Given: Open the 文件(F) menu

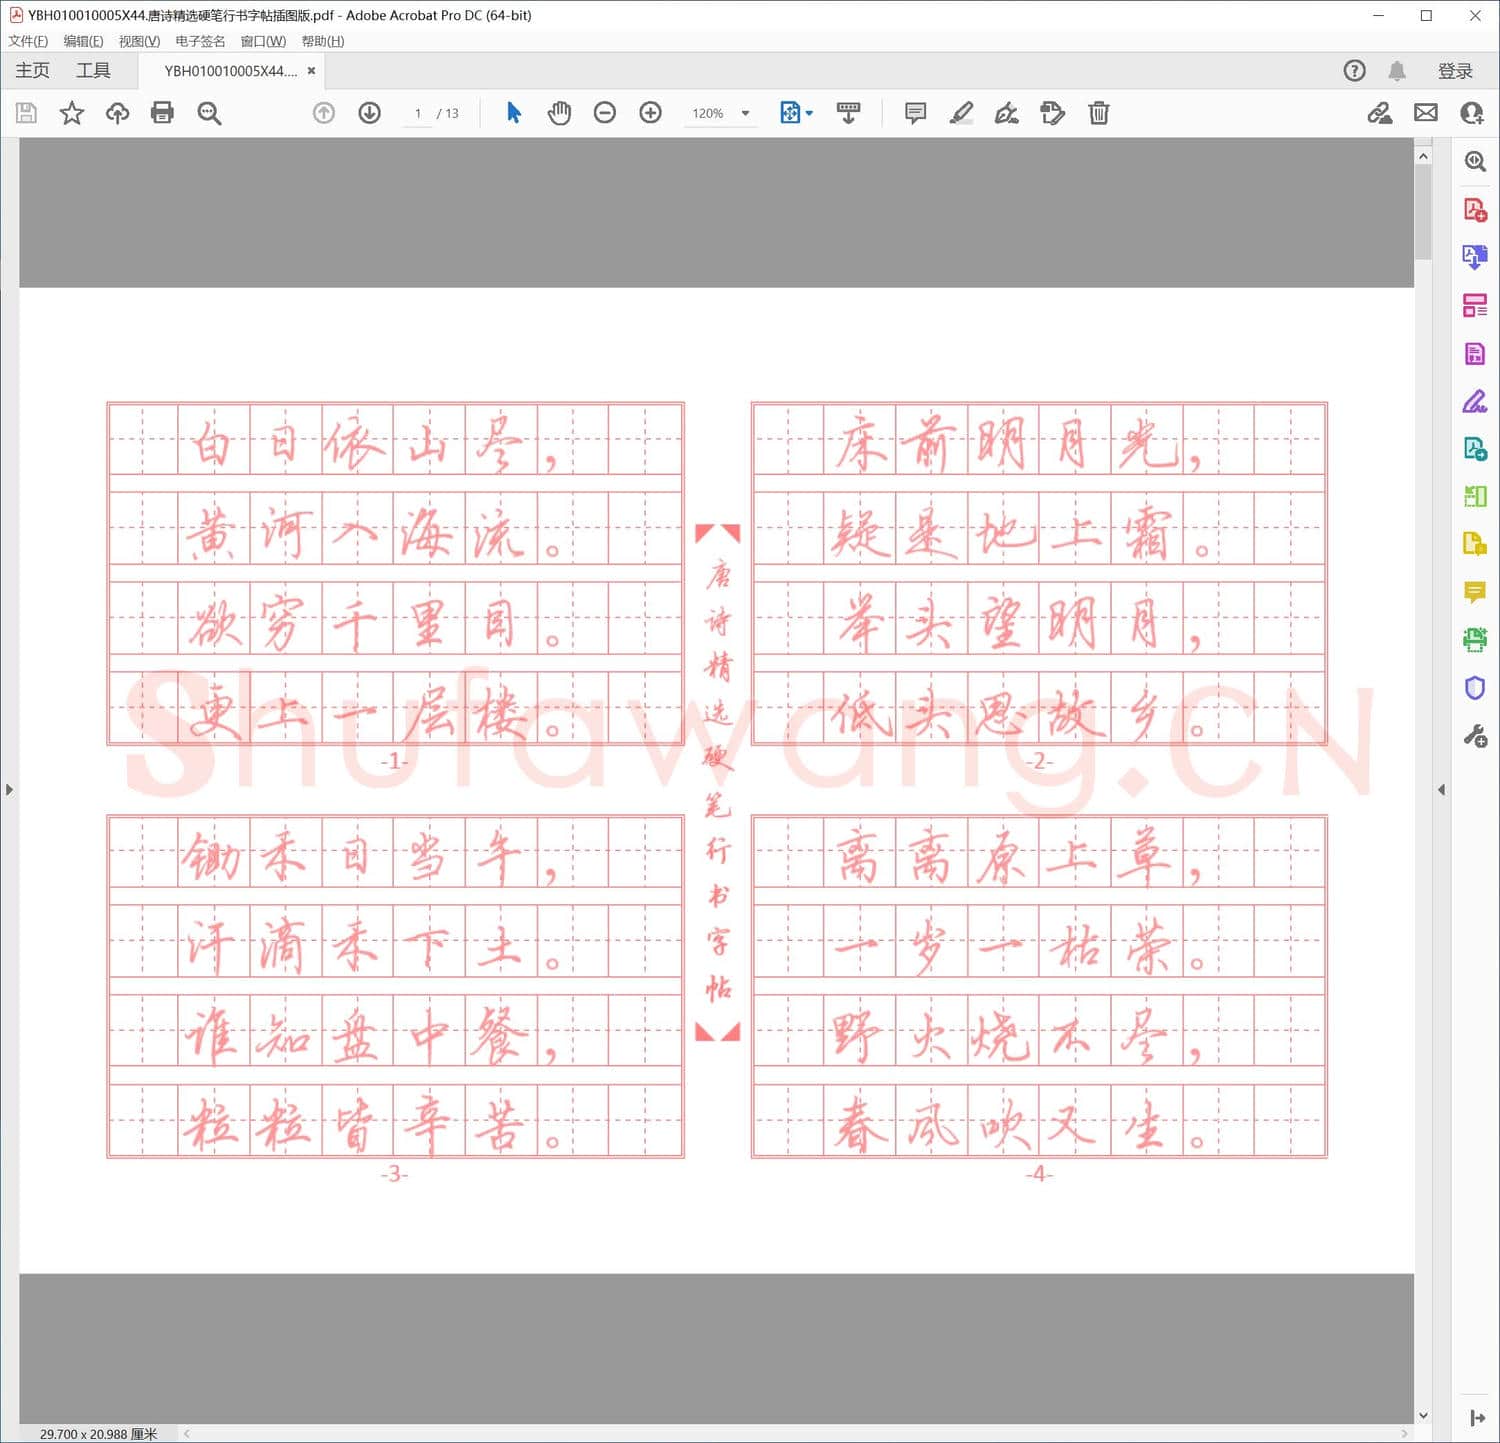Looking at the screenshot, I should pos(28,41).
